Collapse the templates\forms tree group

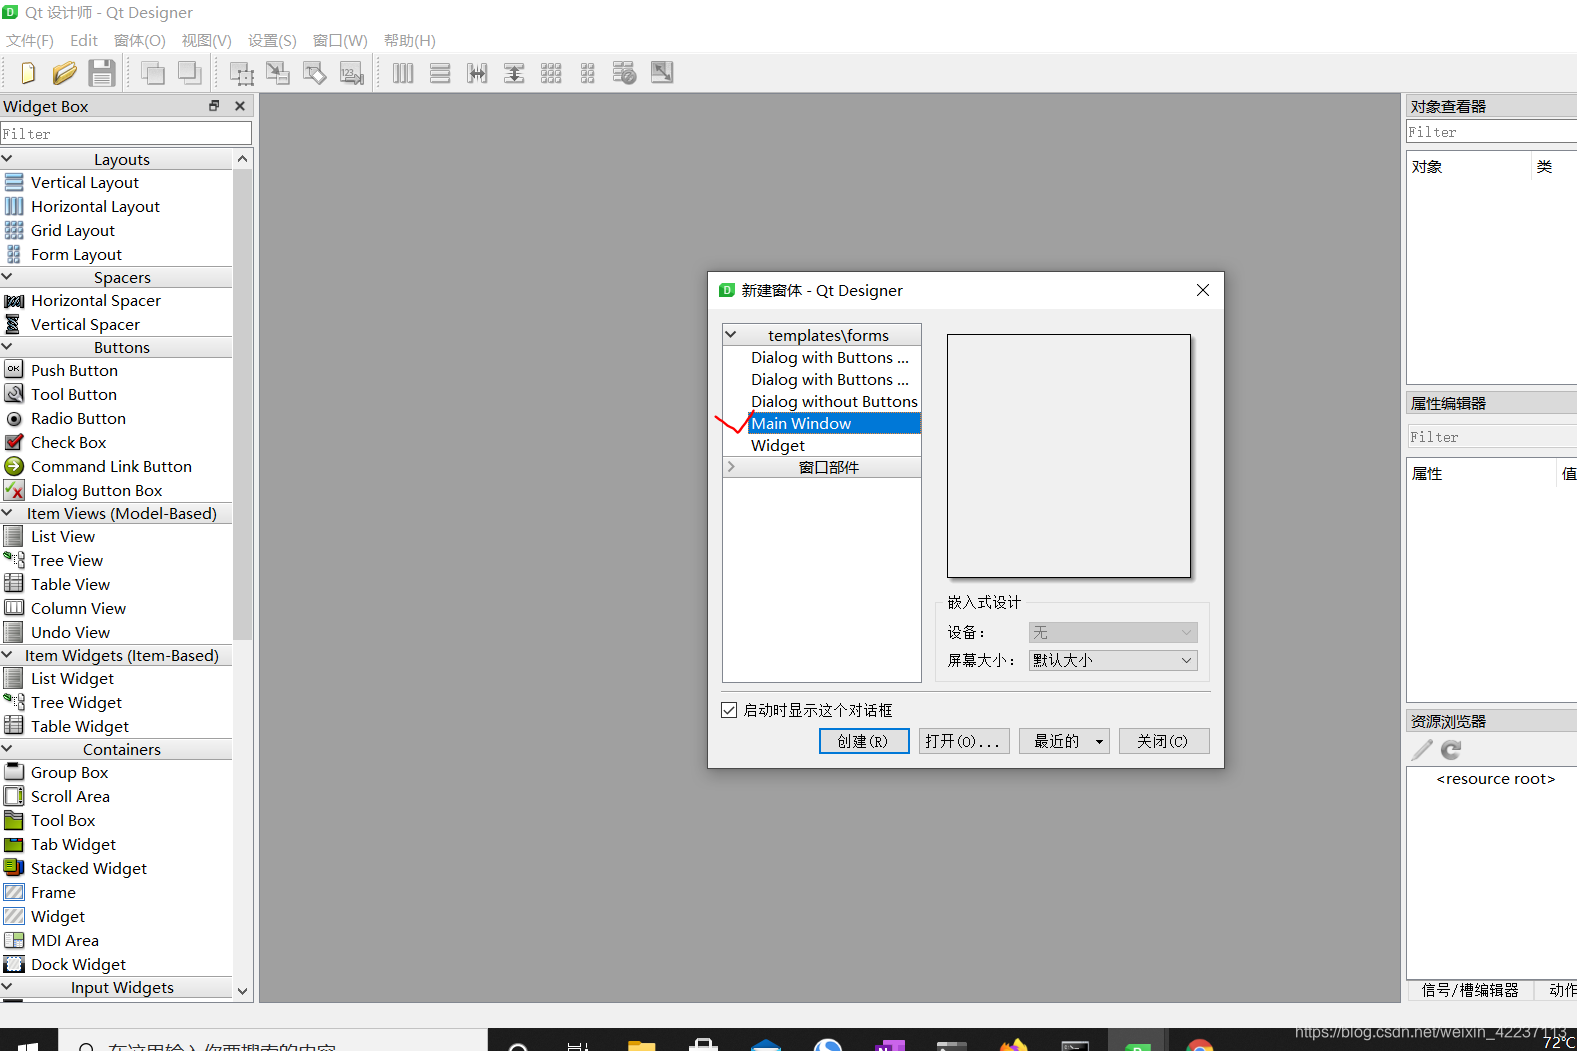tap(731, 335)
